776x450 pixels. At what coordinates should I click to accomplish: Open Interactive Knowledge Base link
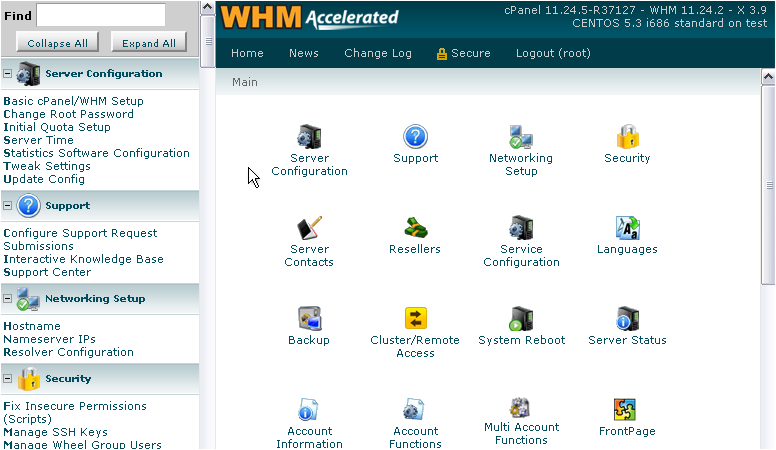(x=83, y=259)
